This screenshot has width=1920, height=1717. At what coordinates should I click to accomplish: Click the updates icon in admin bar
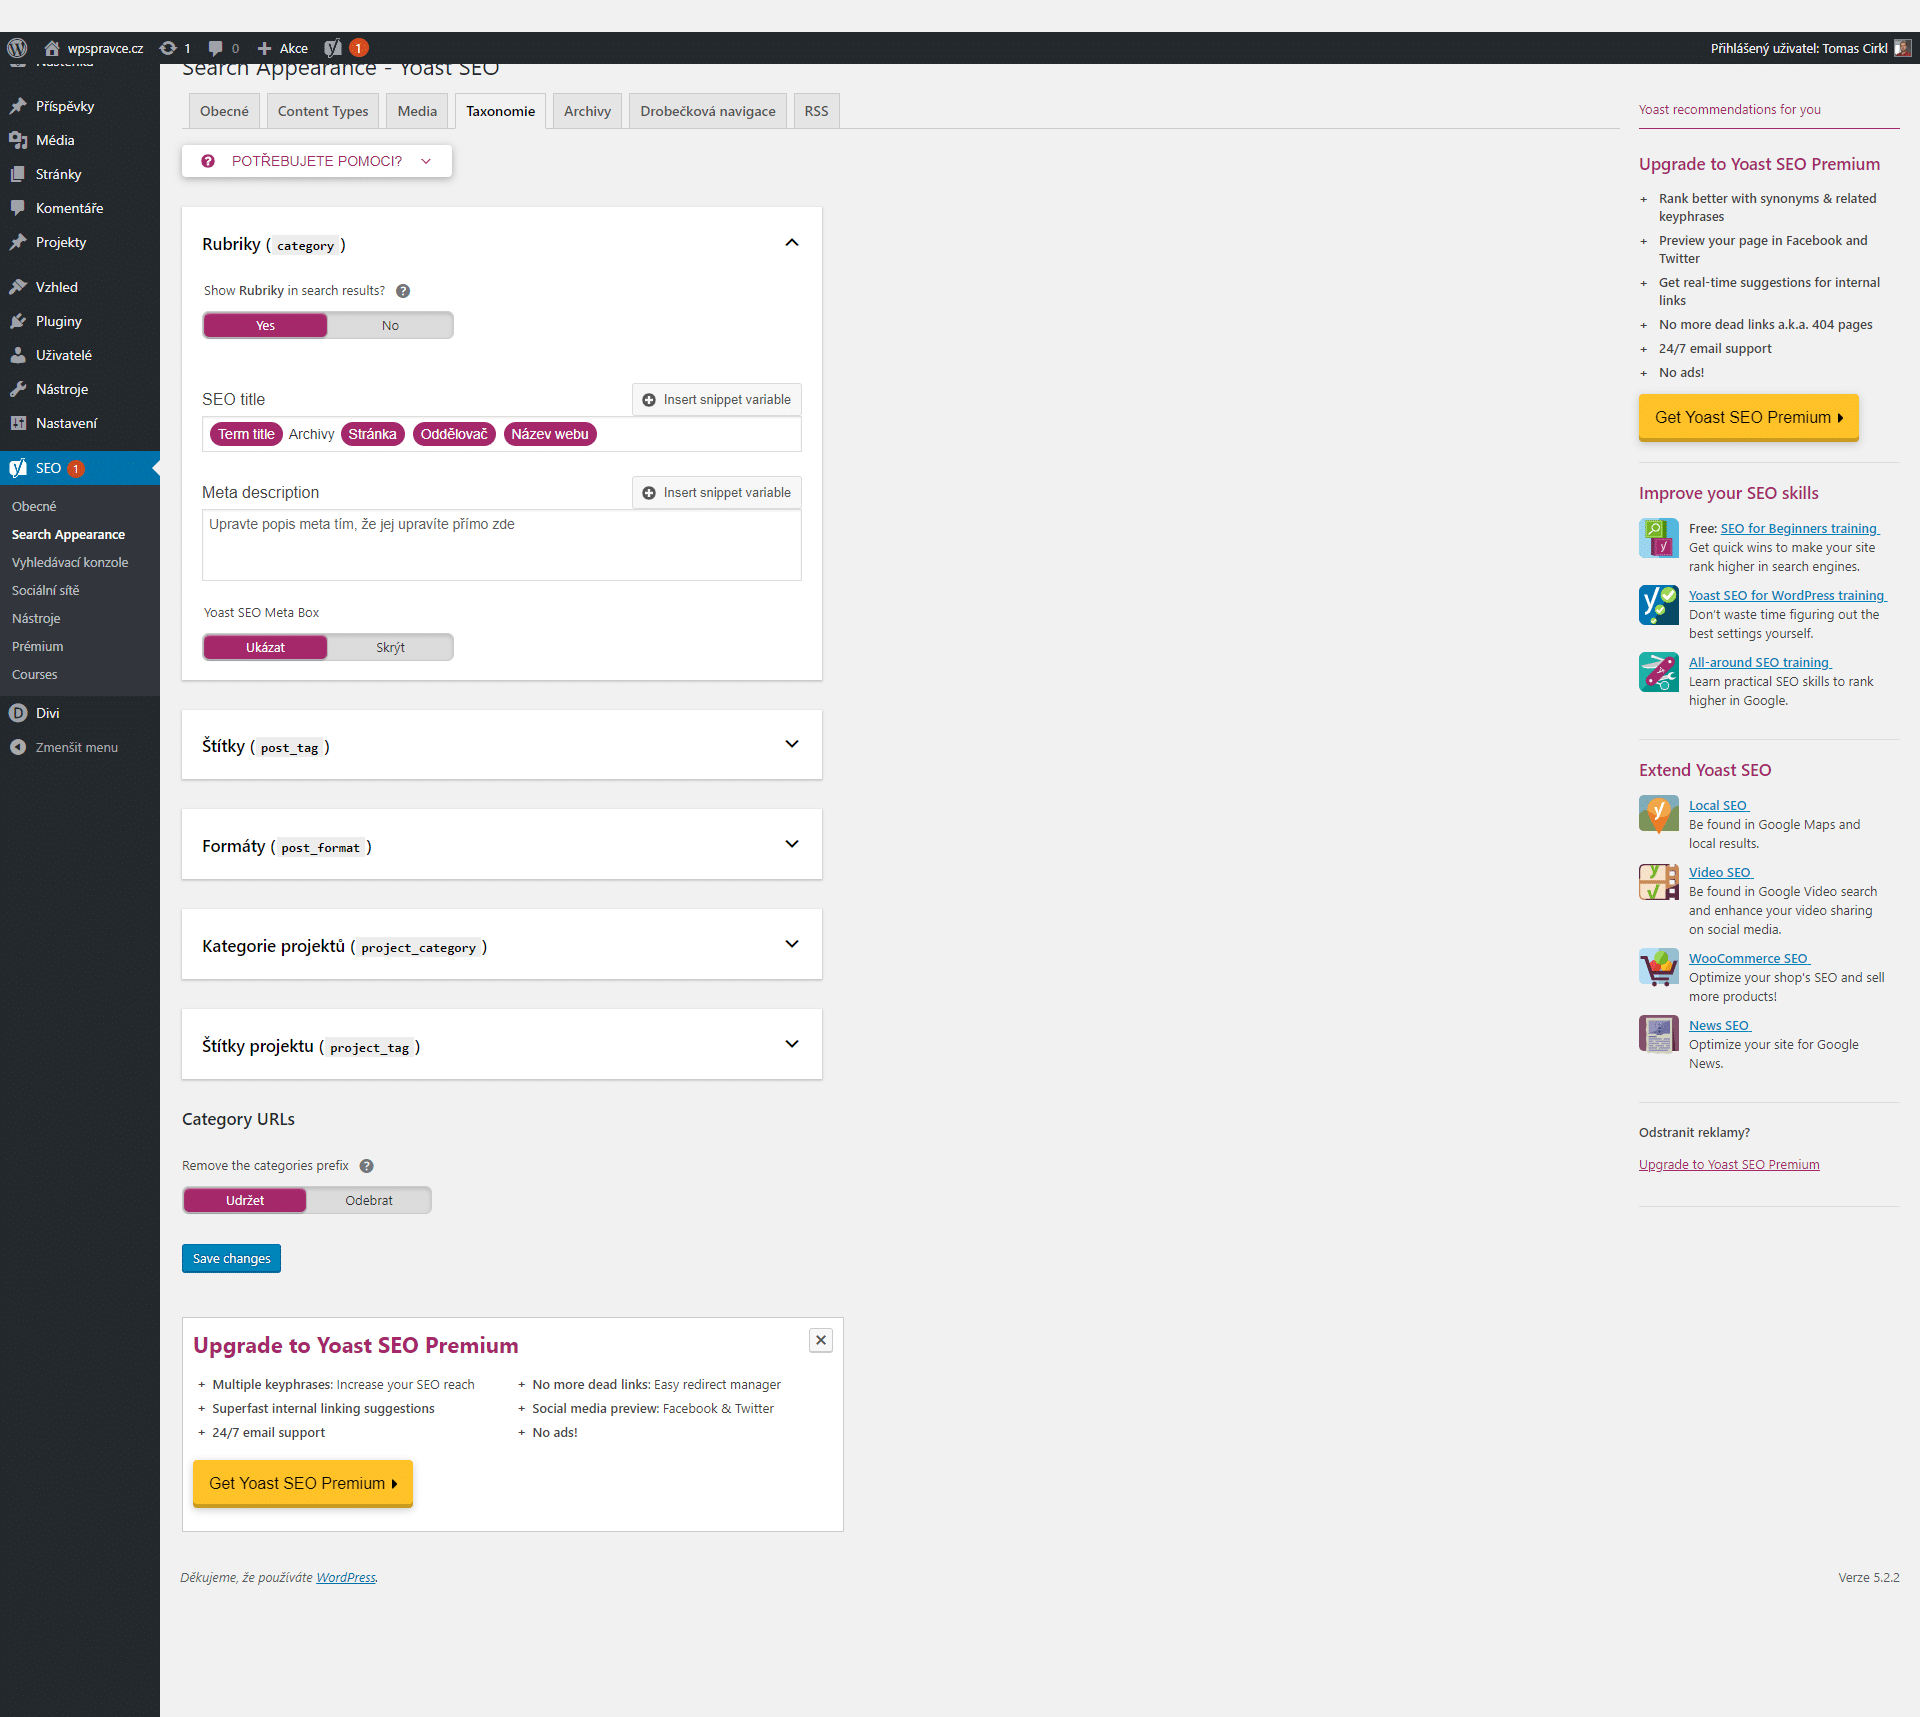[x=168, y=48]
